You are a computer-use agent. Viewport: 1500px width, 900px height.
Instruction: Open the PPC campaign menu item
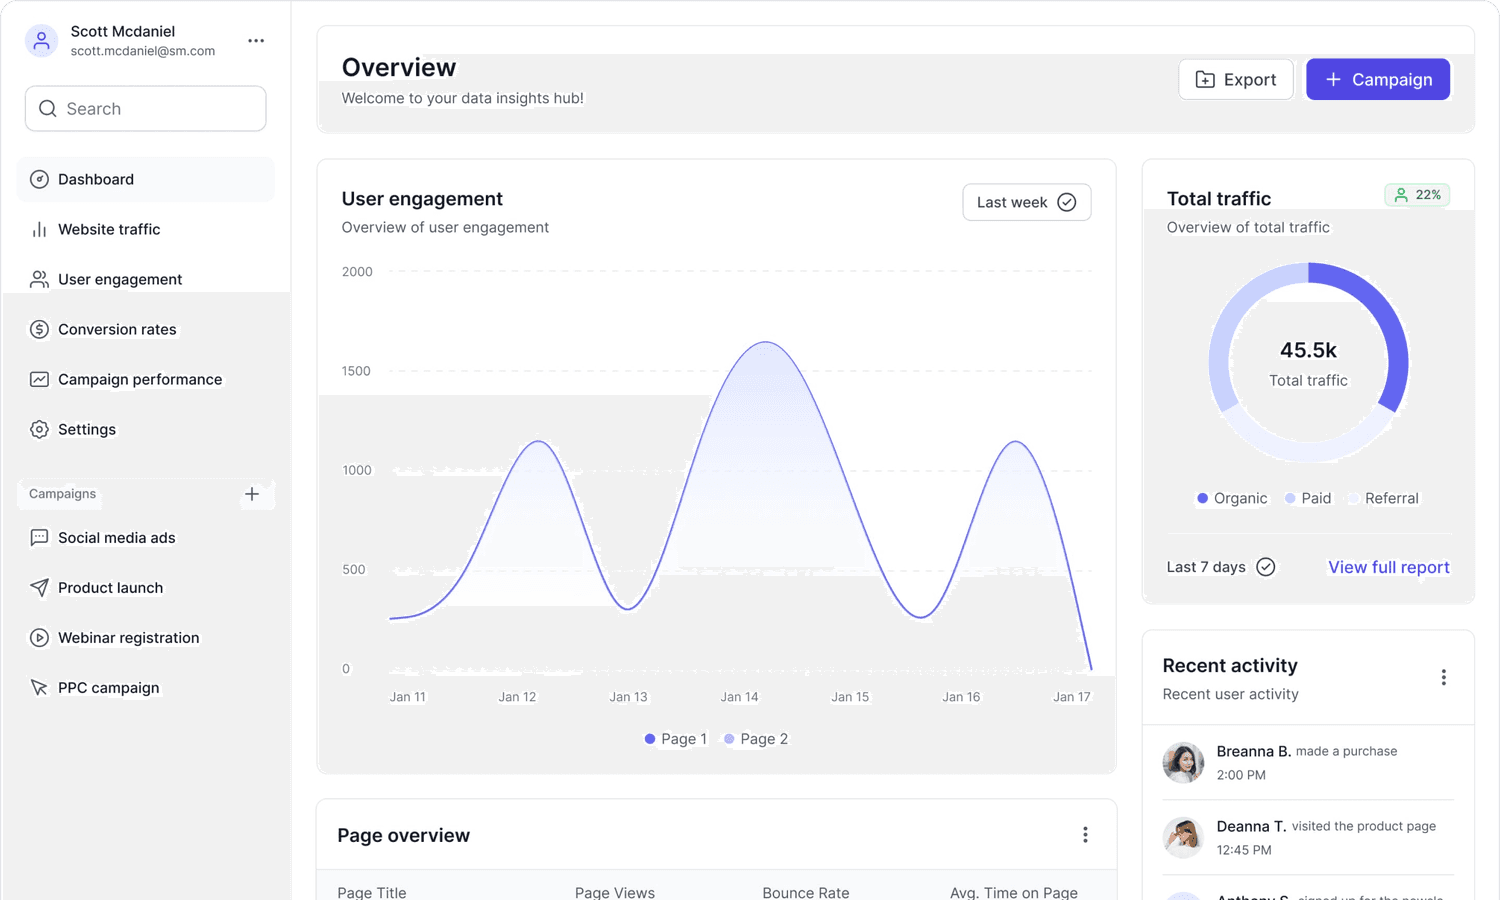(x=108, y=687)
